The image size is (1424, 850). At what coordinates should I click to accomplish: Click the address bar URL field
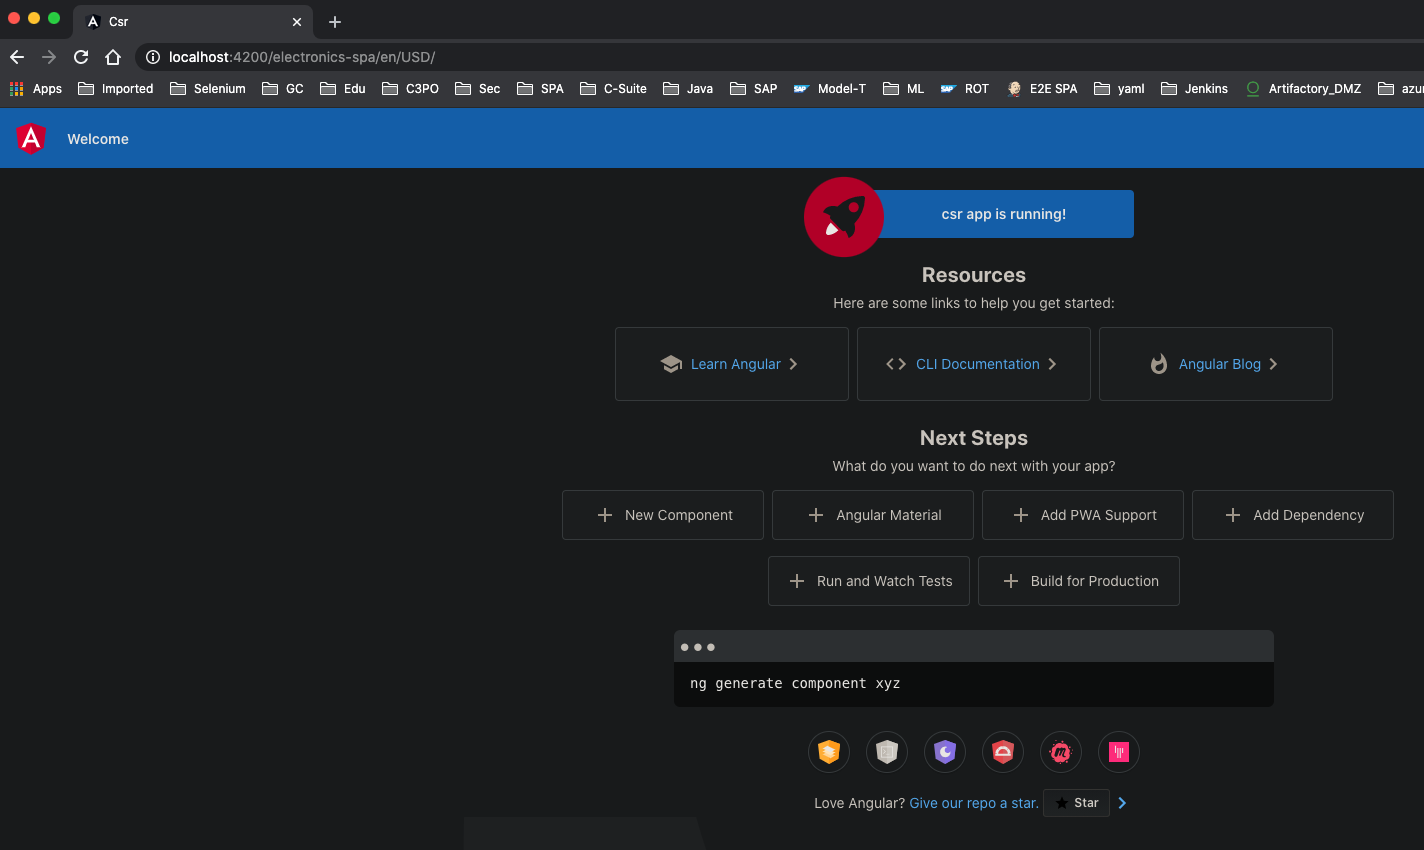[780, 57]
